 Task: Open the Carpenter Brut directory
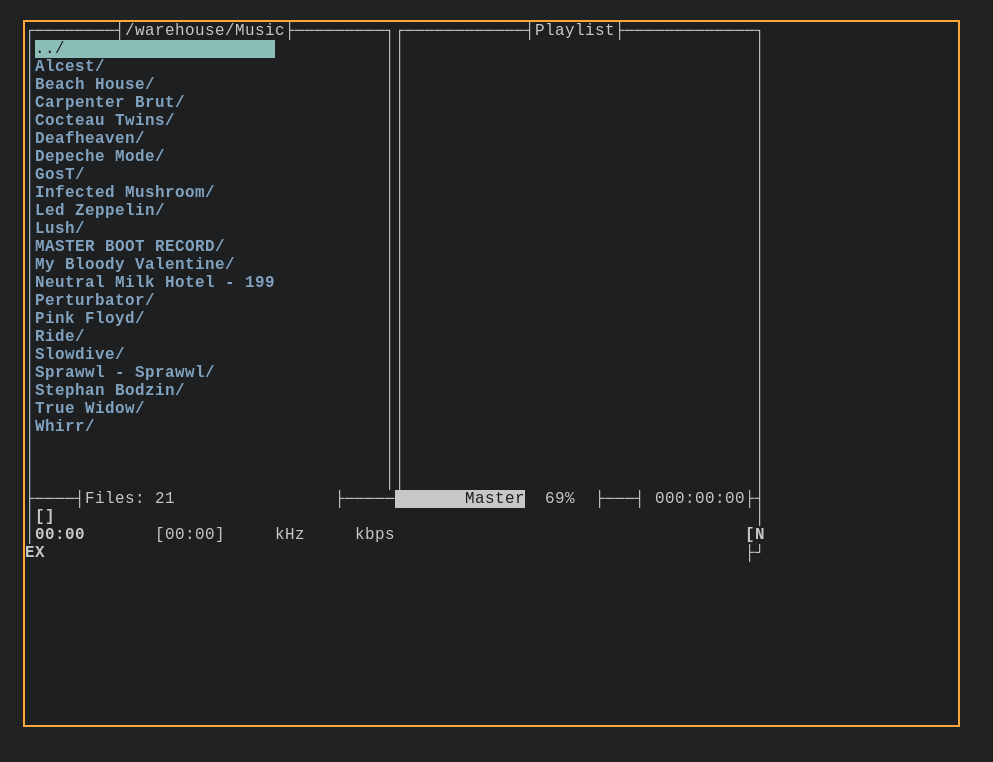[108, 102]
